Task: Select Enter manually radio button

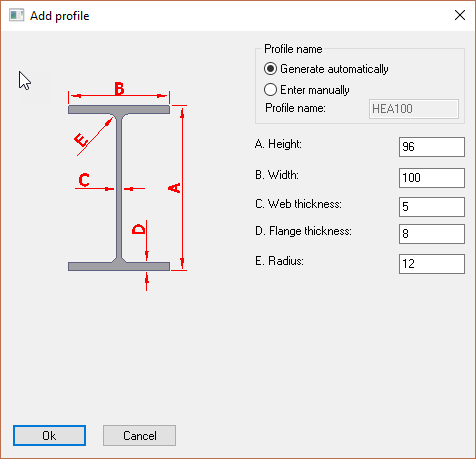Action: point(270,90)
